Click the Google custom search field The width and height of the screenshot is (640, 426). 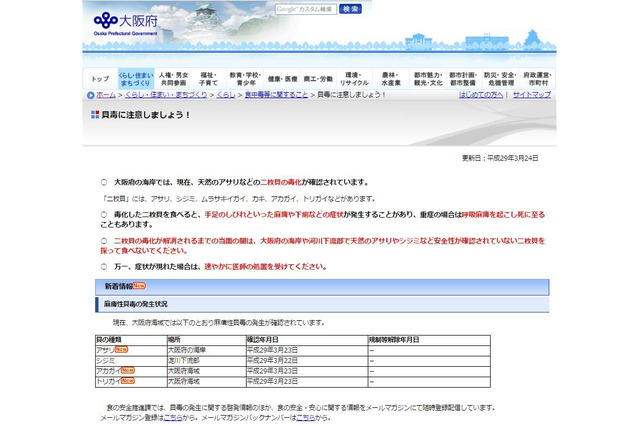pyautogui.click(x=306, y=9)
